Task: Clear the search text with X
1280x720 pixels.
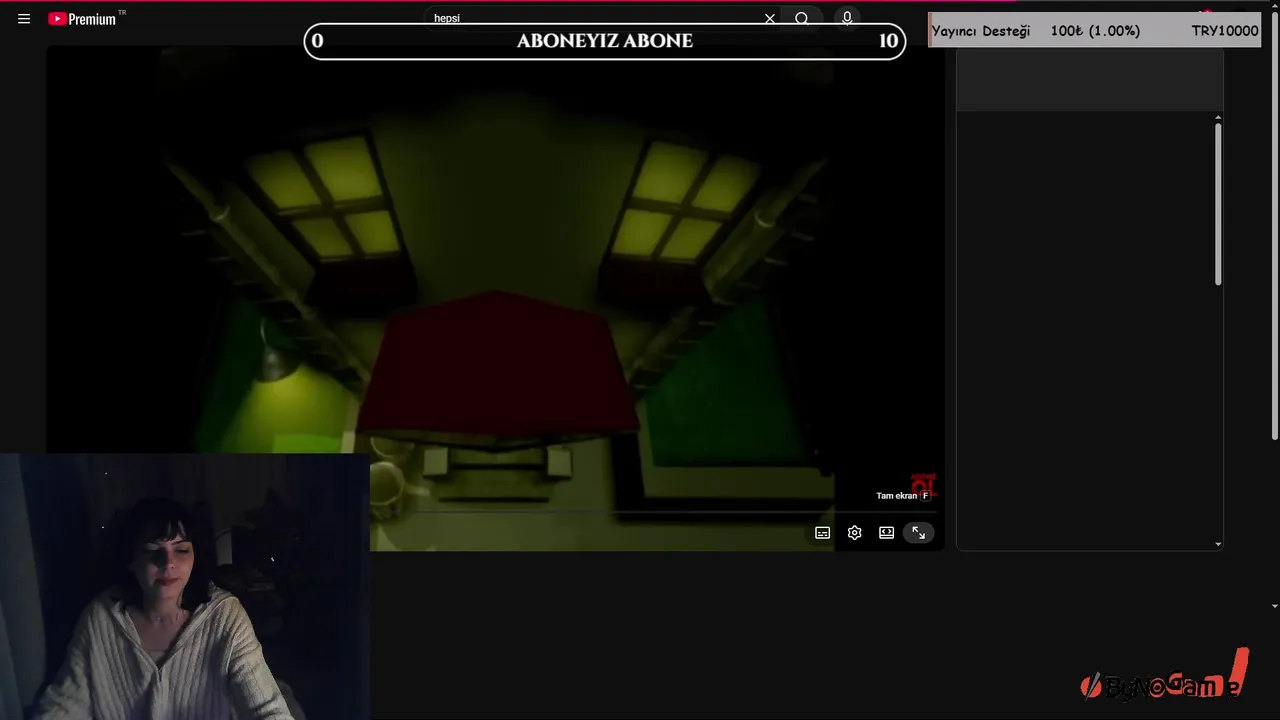Action: [770, 18]
